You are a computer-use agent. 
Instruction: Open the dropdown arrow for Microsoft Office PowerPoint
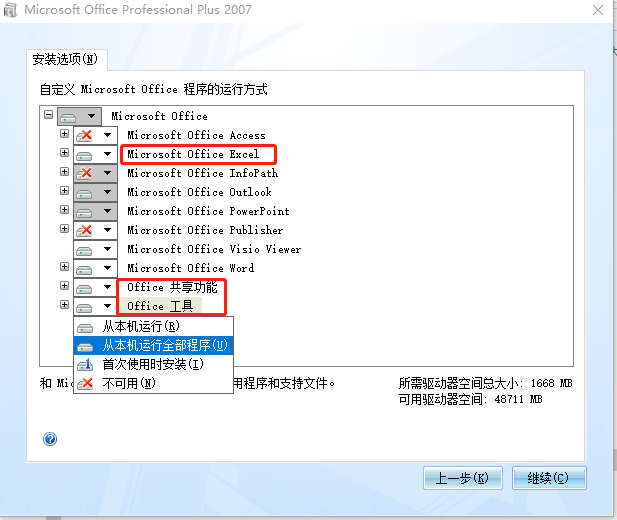click(x=107, y=211)
